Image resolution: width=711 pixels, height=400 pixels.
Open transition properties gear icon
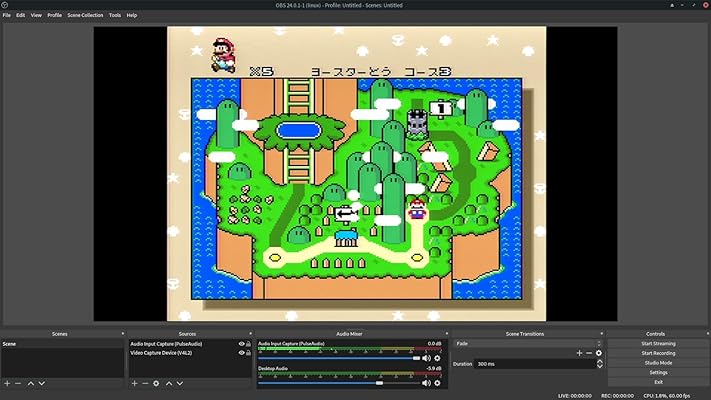point(599,353)
